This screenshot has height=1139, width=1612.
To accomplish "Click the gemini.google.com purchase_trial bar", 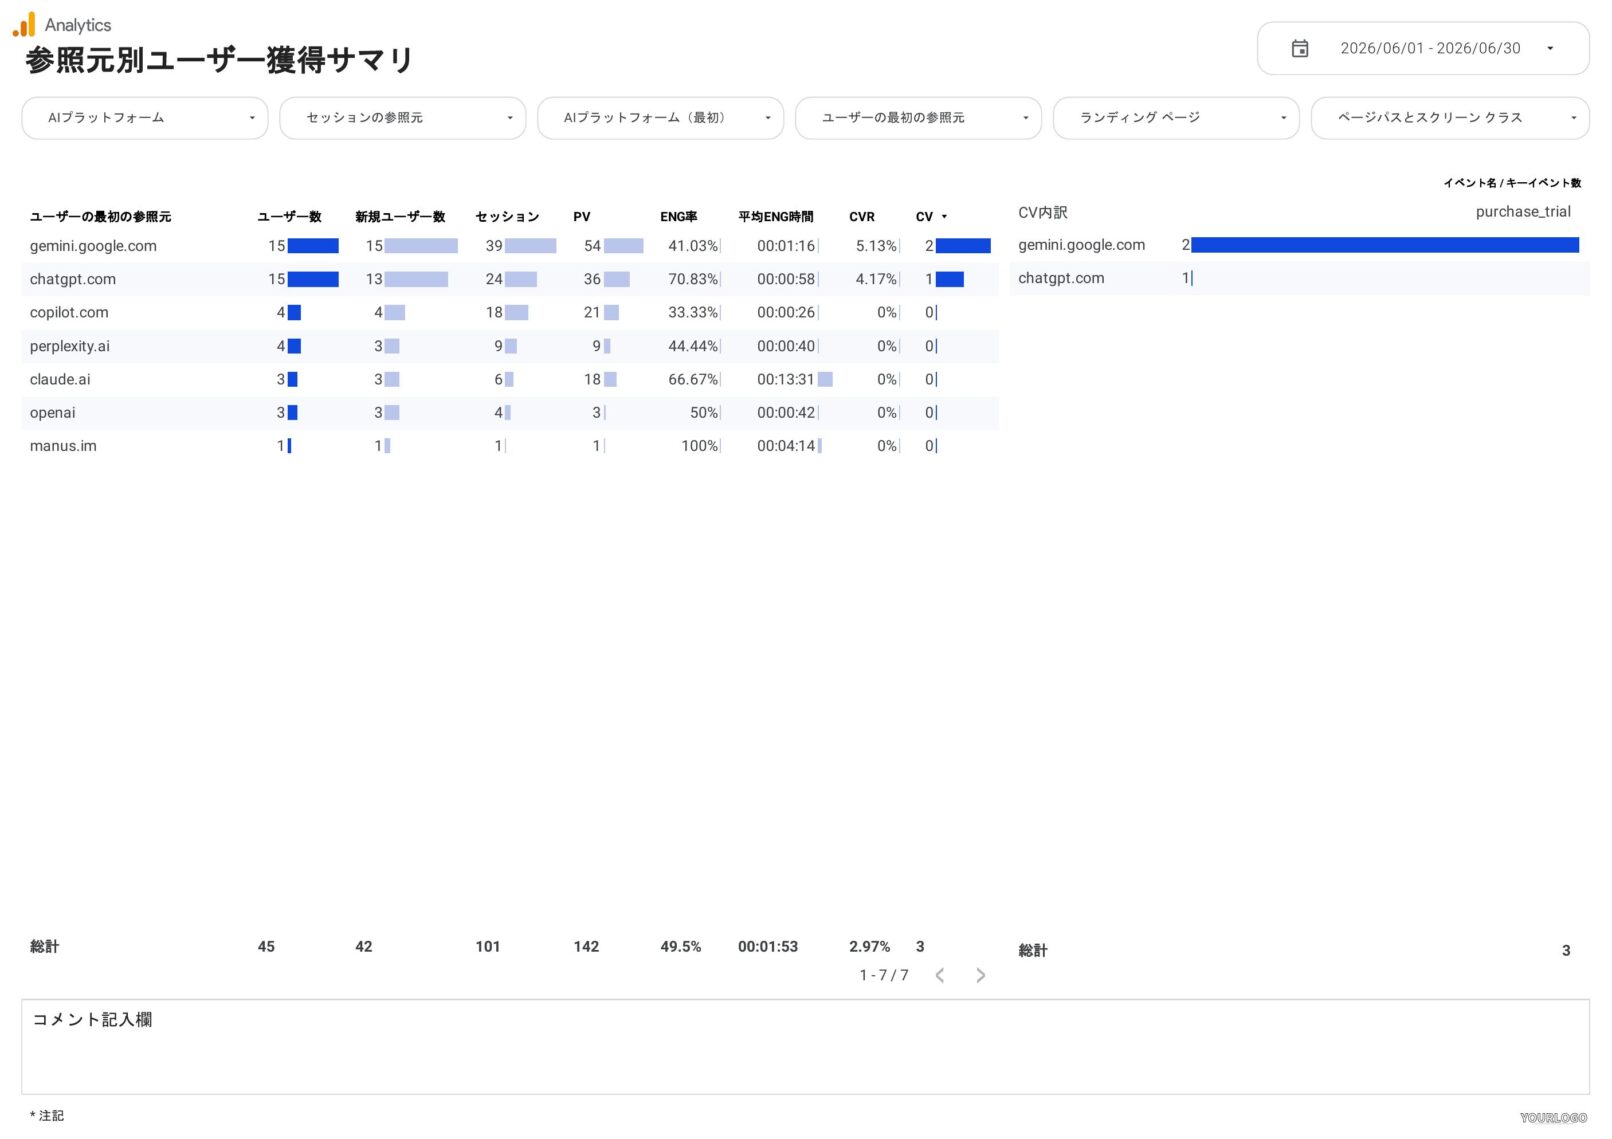I will pyautogui.click(x=1385, y=245).
